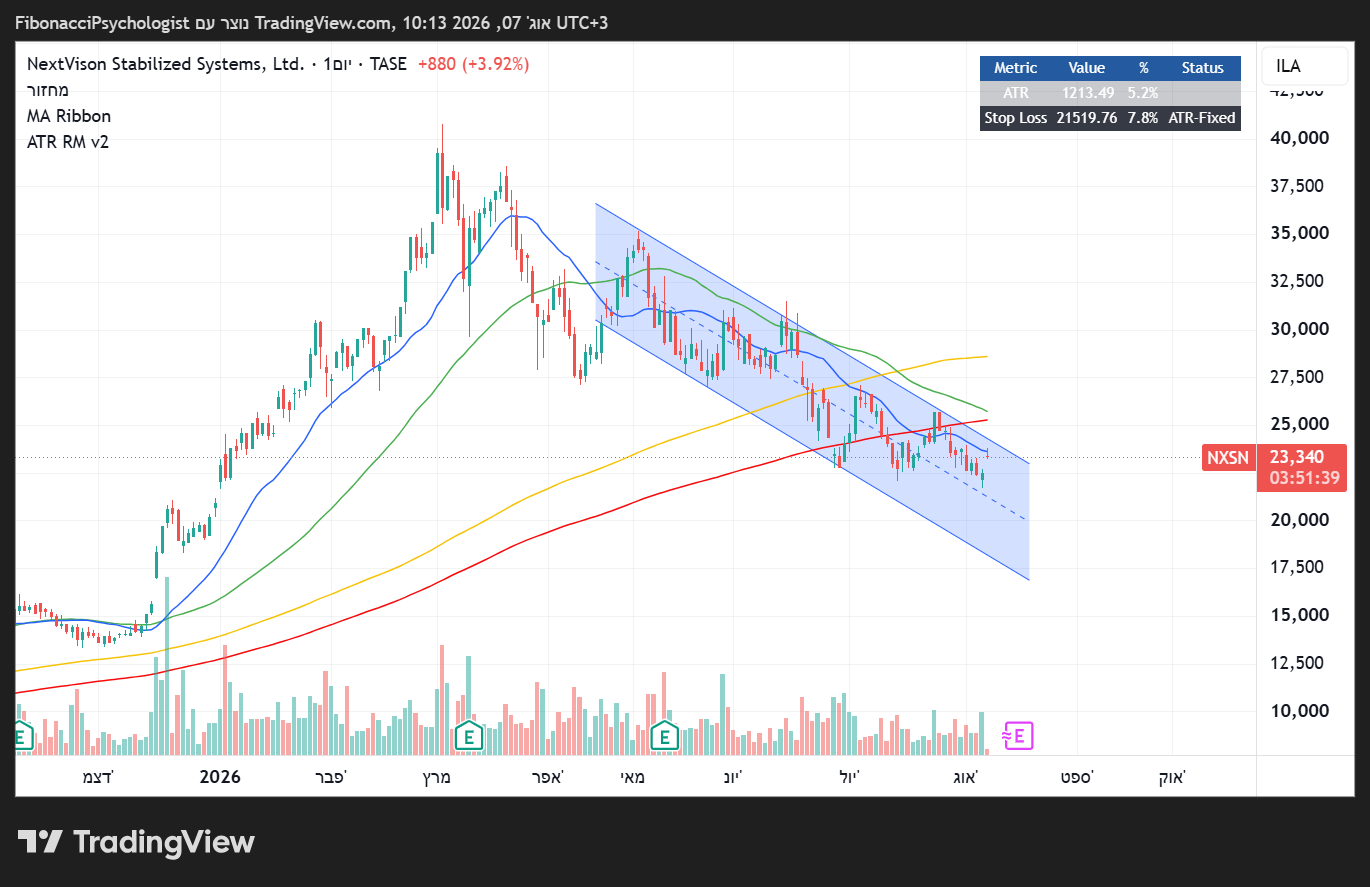Click the מאי month label on the time axis

[x=632, y=777]
